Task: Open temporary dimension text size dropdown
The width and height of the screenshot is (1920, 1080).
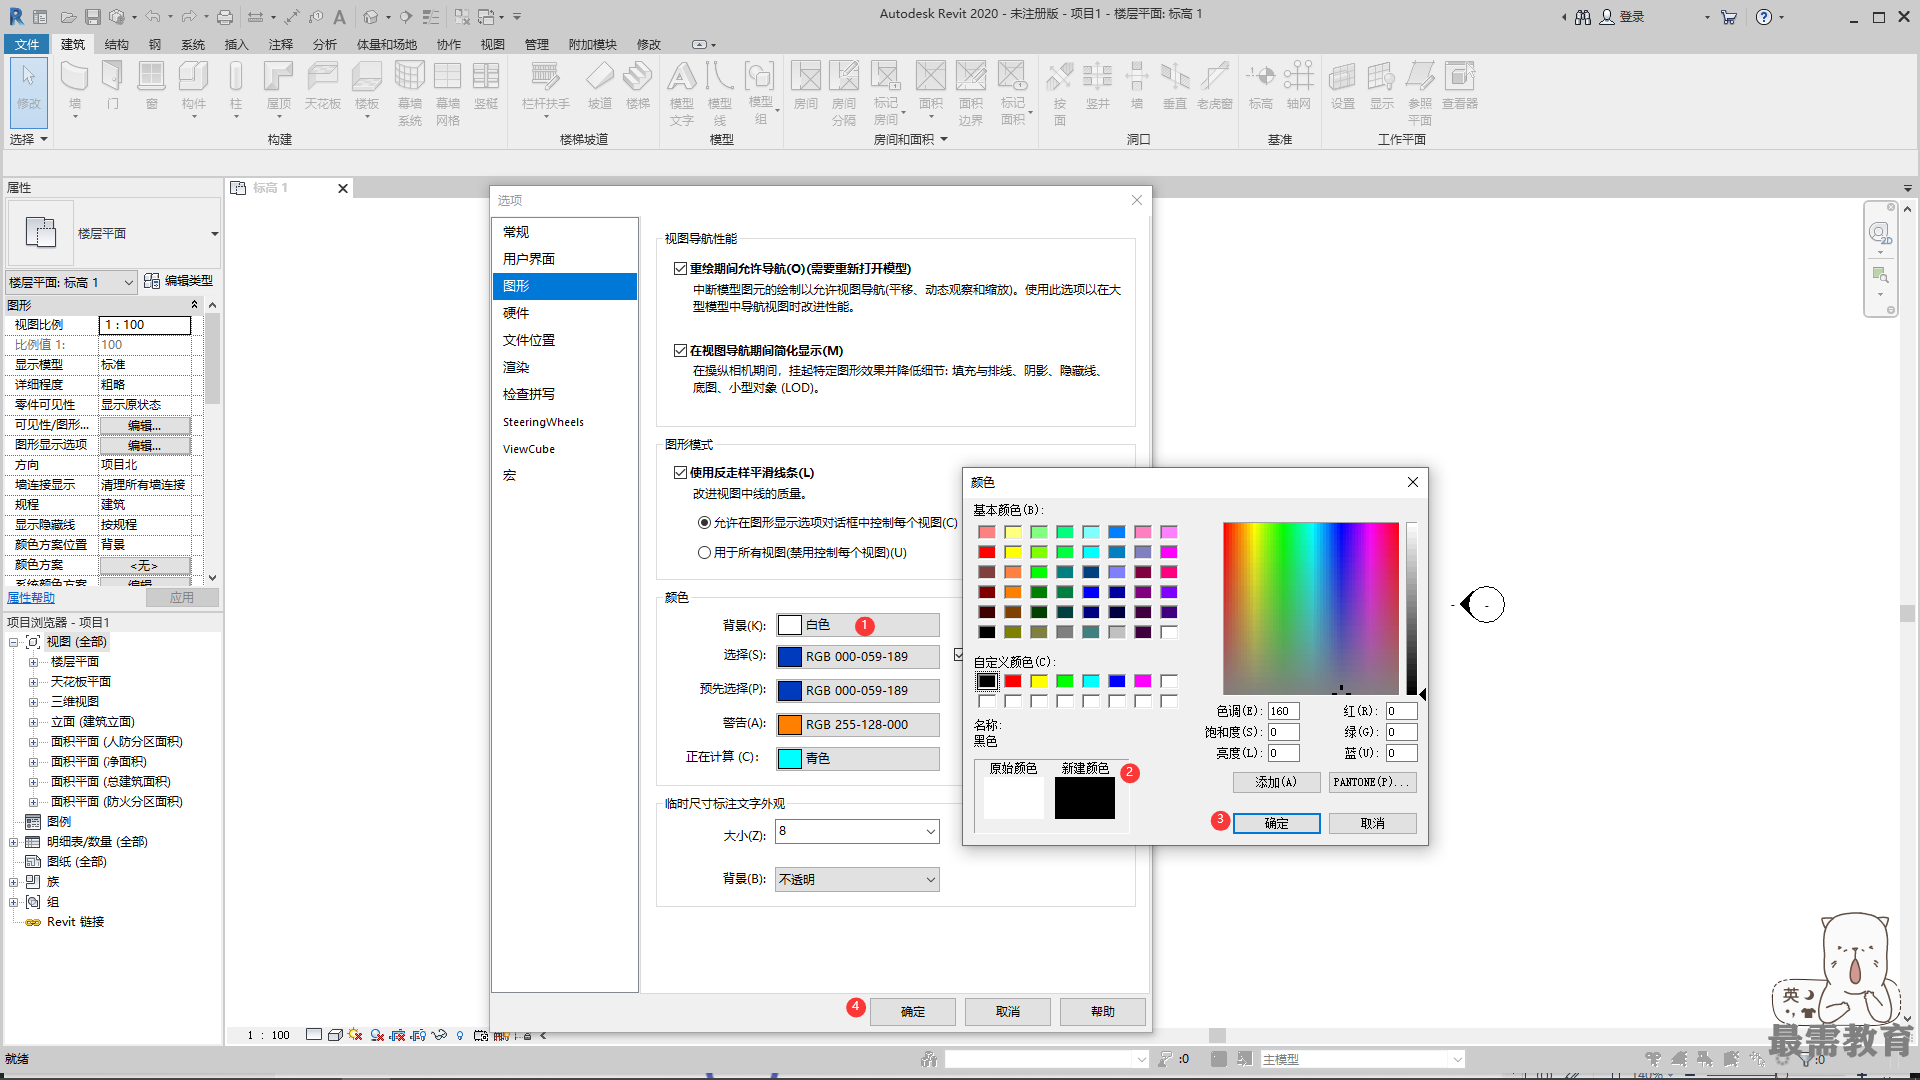Action: tap(857, 831)
